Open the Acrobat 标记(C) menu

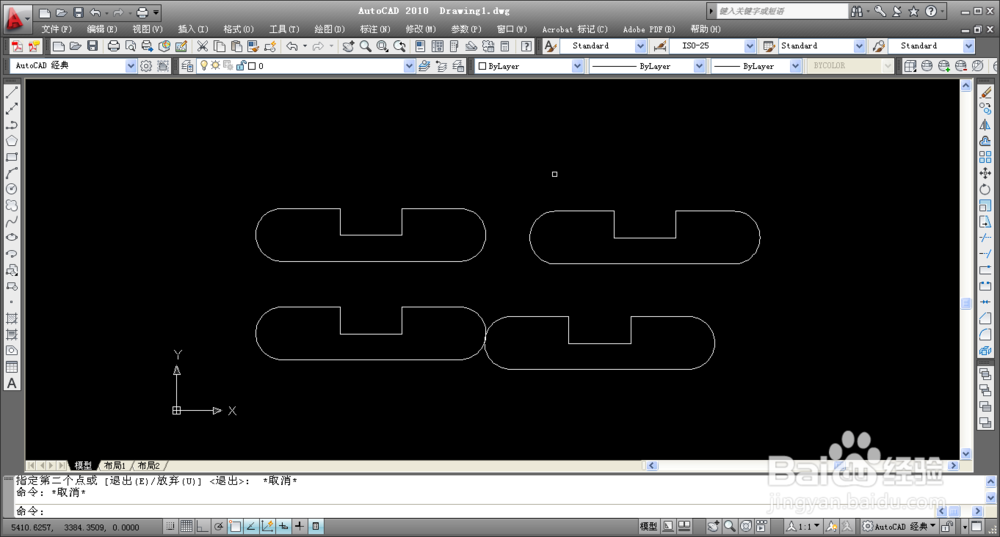coord(575,29)
